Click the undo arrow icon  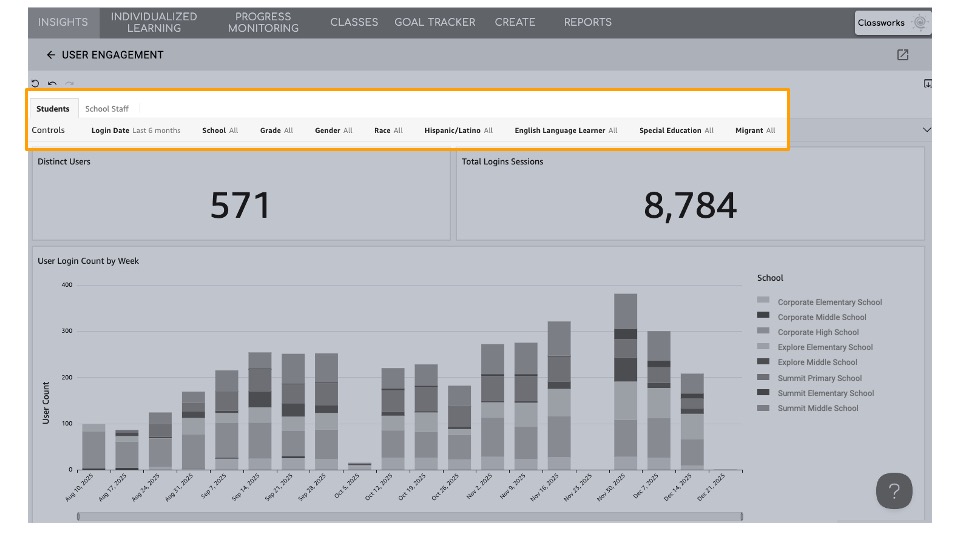[52, 84]
